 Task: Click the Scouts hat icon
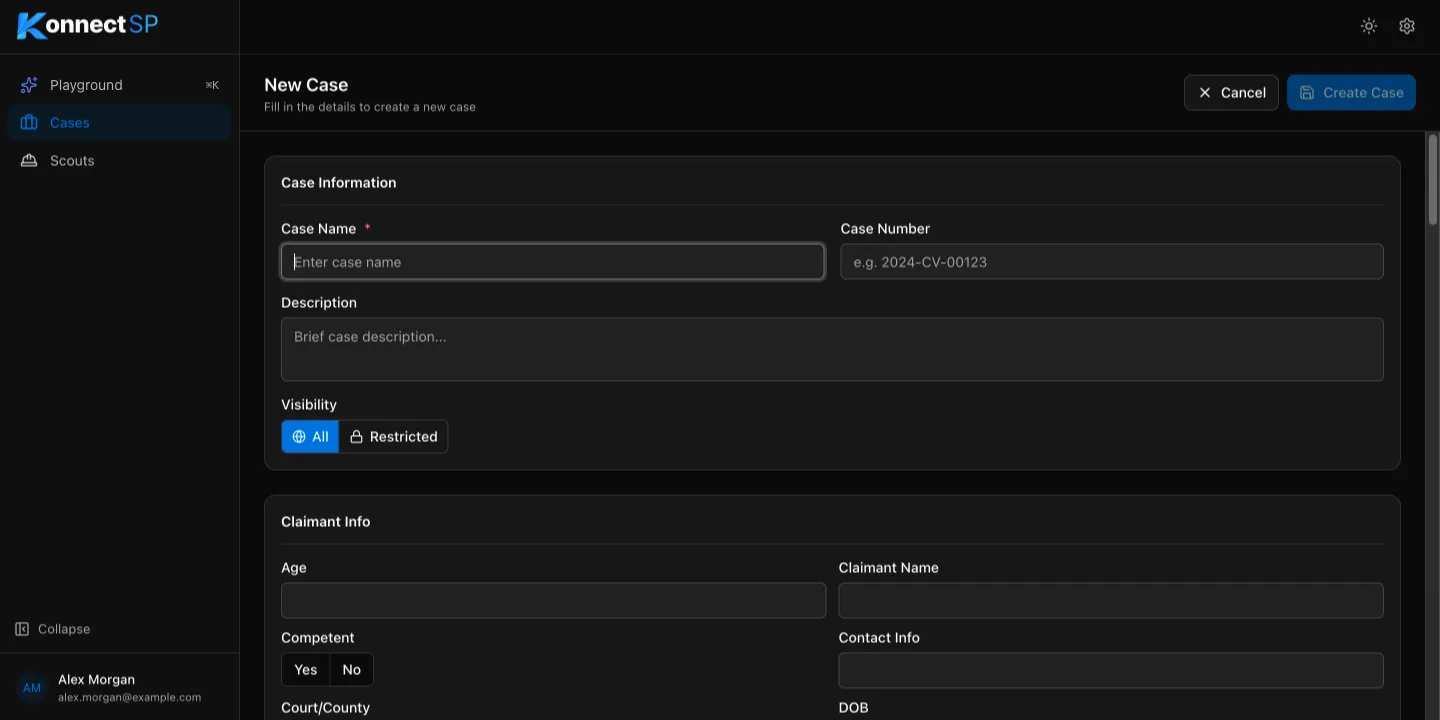[29, 161]
